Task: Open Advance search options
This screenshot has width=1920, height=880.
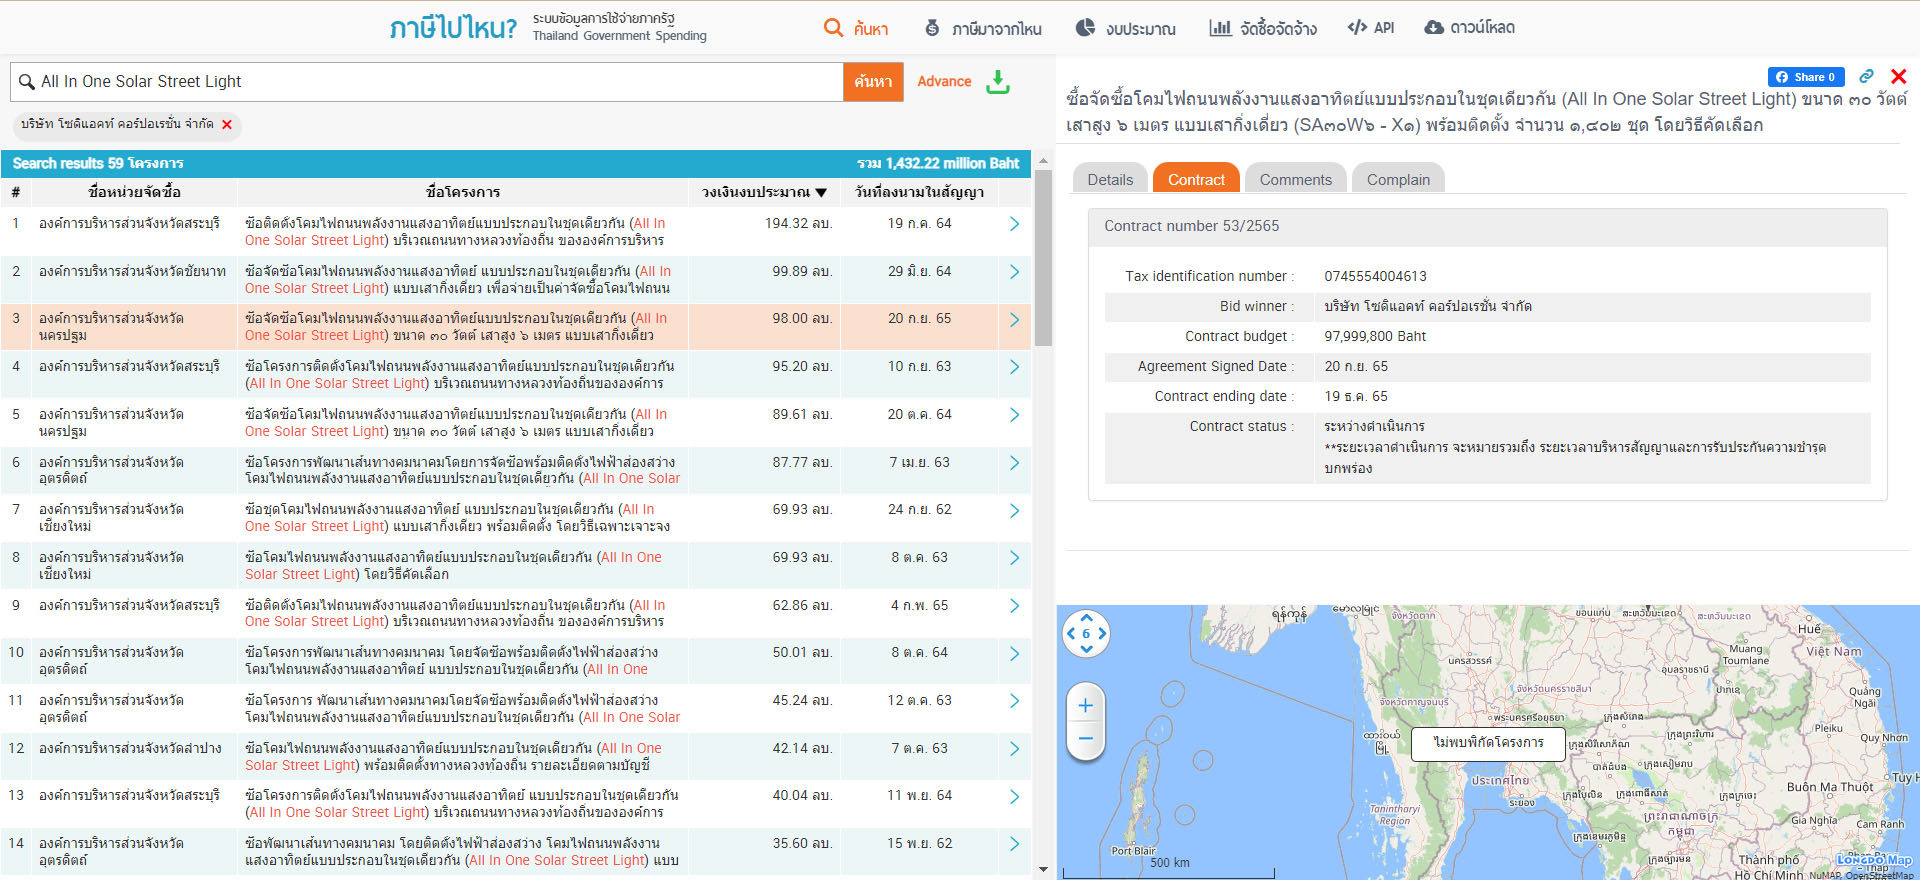Action: (x=944, y=82)
